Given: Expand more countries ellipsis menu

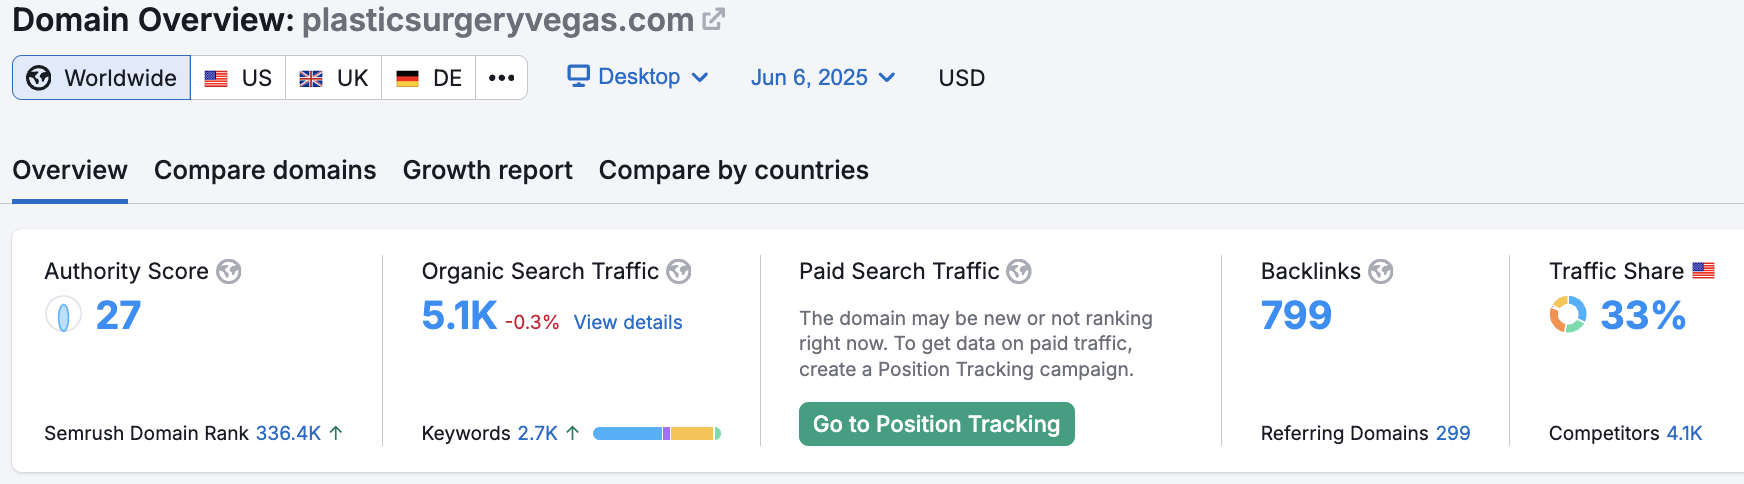Looking at the screenshot, I should 502,78.
